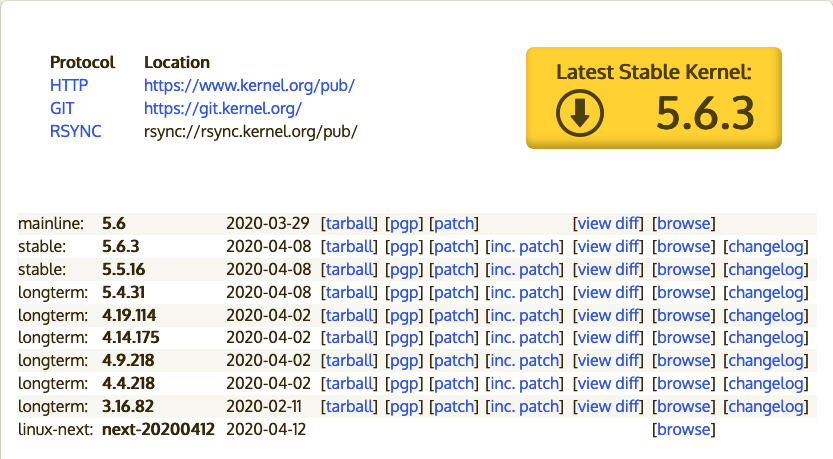Get patch for stable 5.5.16
Image resolution: width=833 pixels, height=459 pixels.
454,269
